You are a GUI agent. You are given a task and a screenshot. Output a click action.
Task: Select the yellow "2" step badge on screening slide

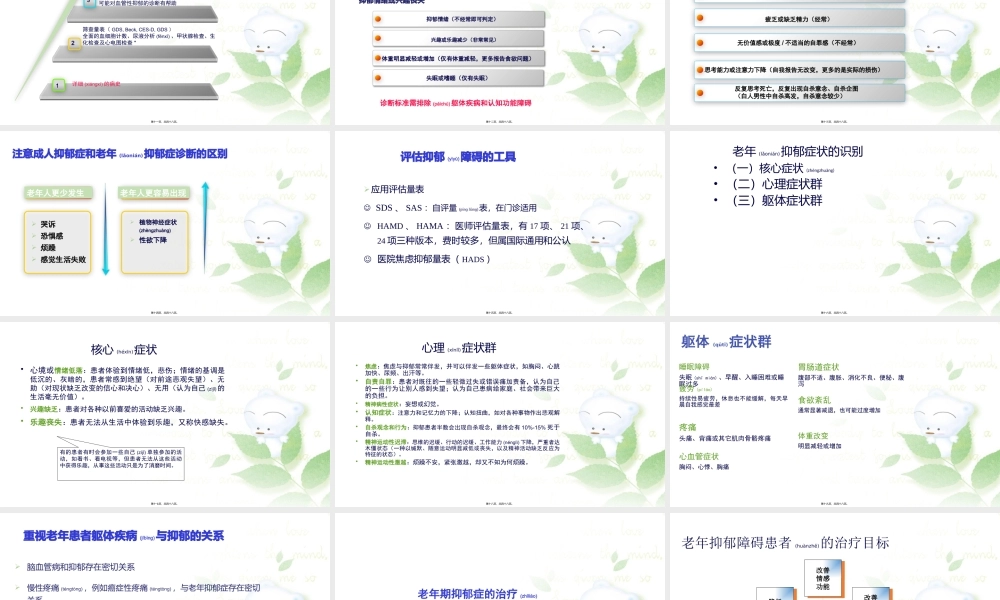pyautogui.click(x=72, y=44)
